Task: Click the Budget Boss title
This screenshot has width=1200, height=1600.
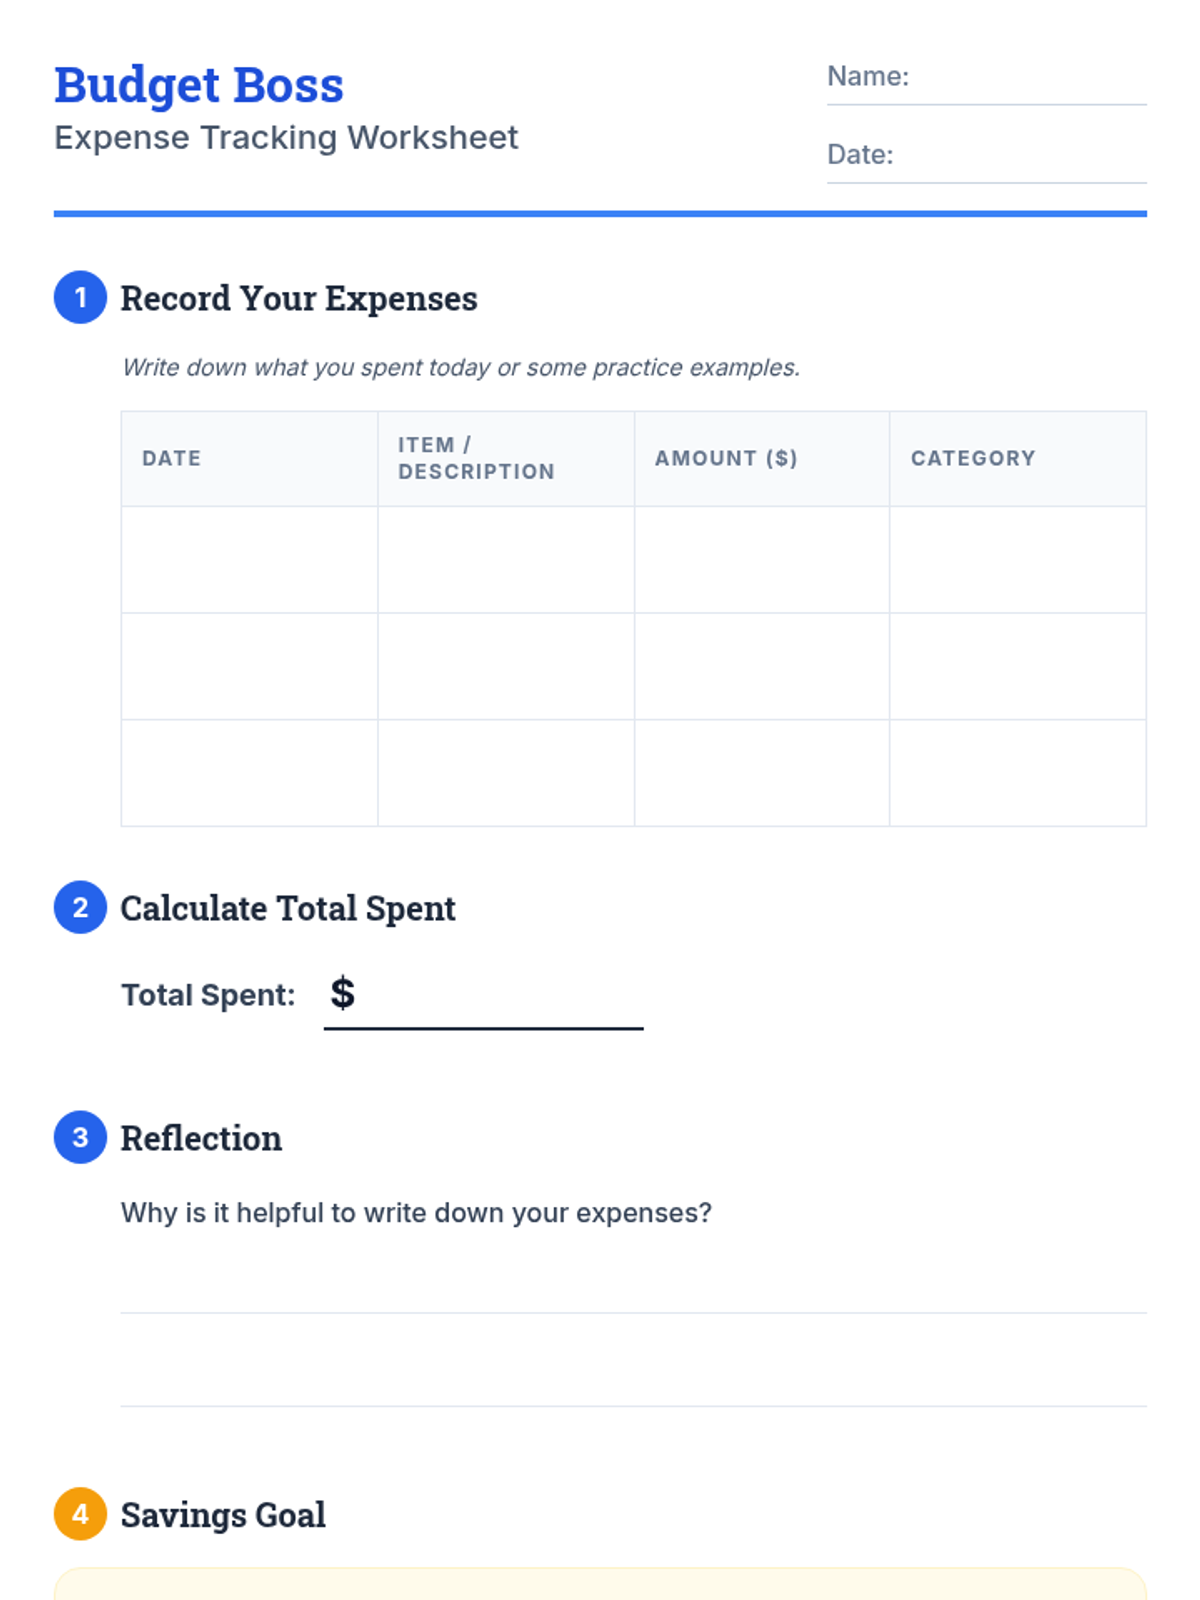Action: click(x=198, y=86)
